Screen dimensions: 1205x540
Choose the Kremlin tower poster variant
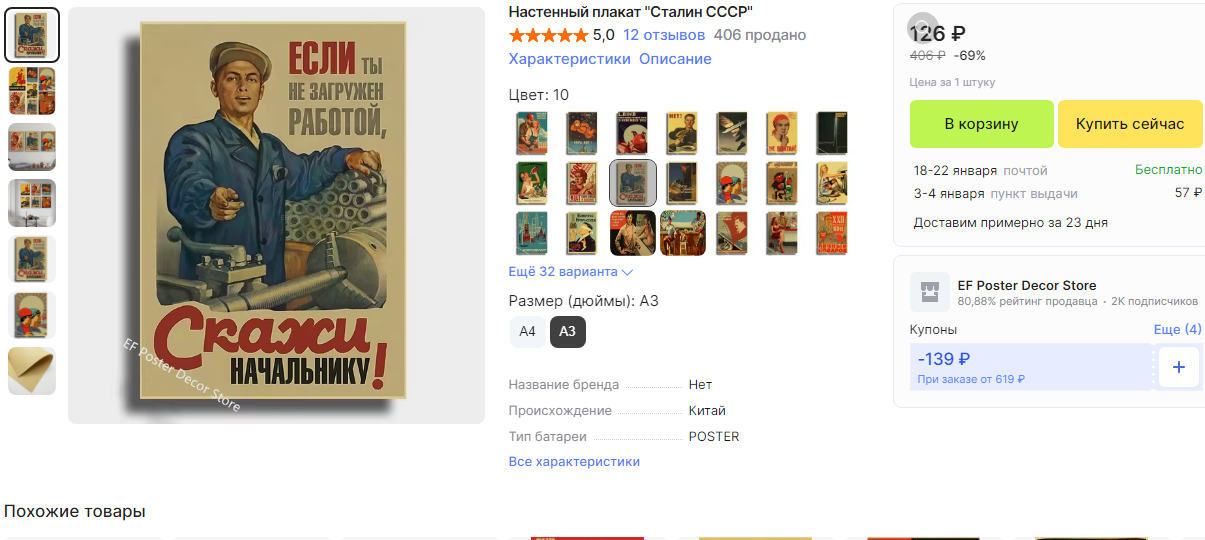pos(532,233)
